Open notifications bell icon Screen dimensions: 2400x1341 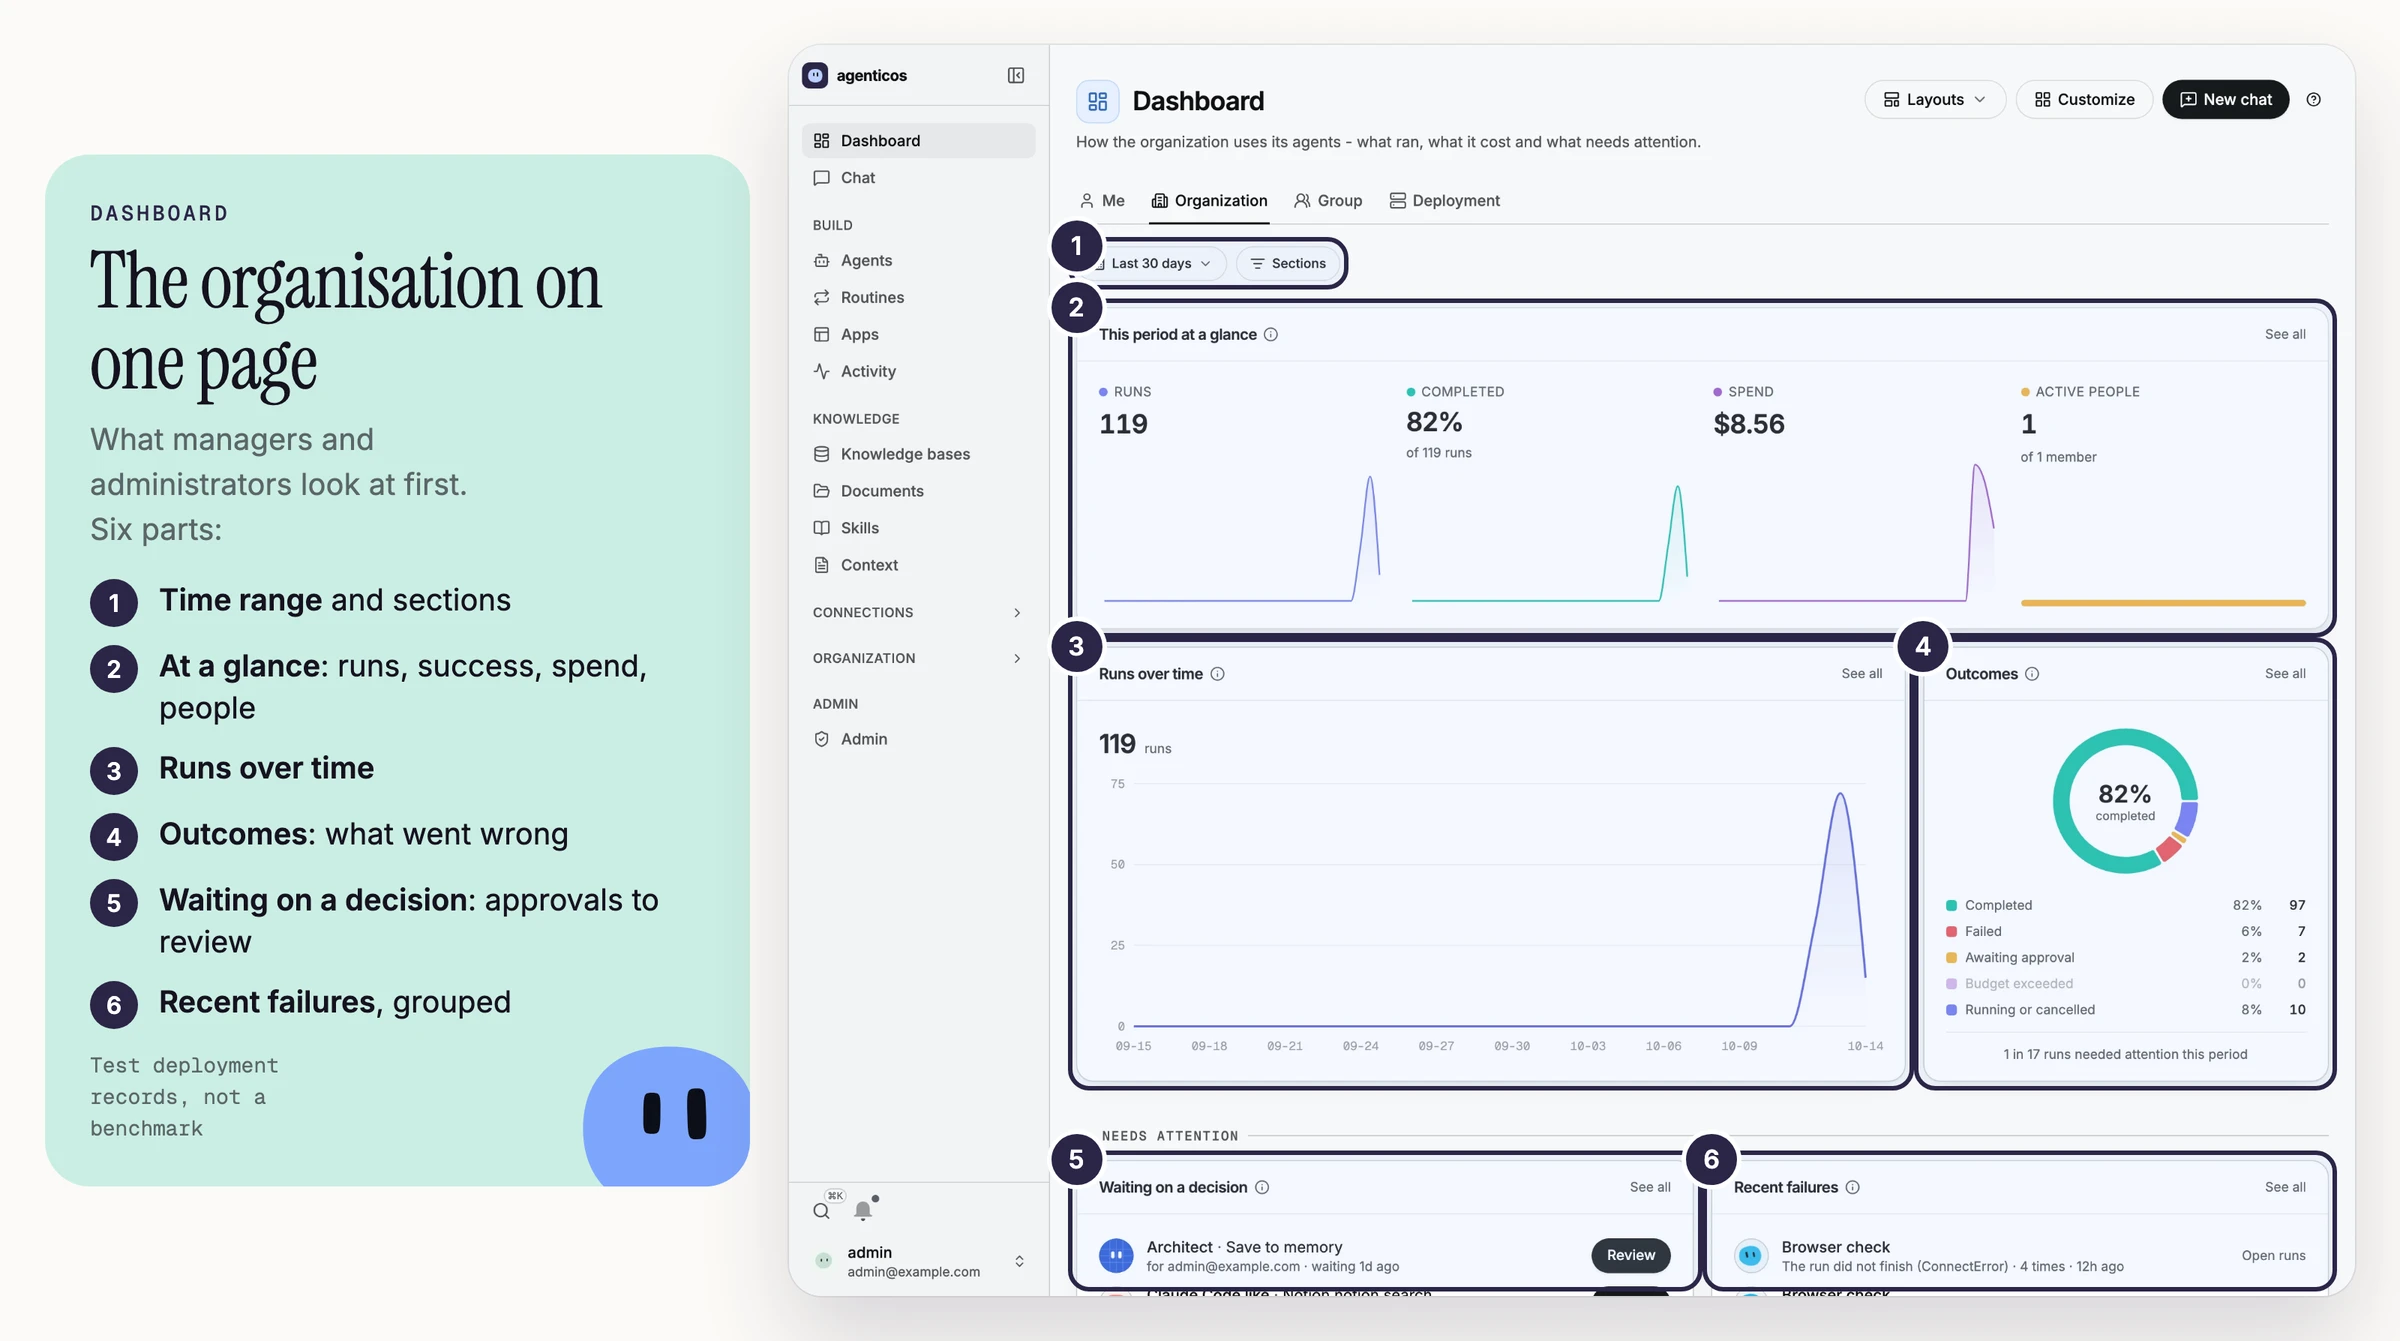pos(863,1210)
